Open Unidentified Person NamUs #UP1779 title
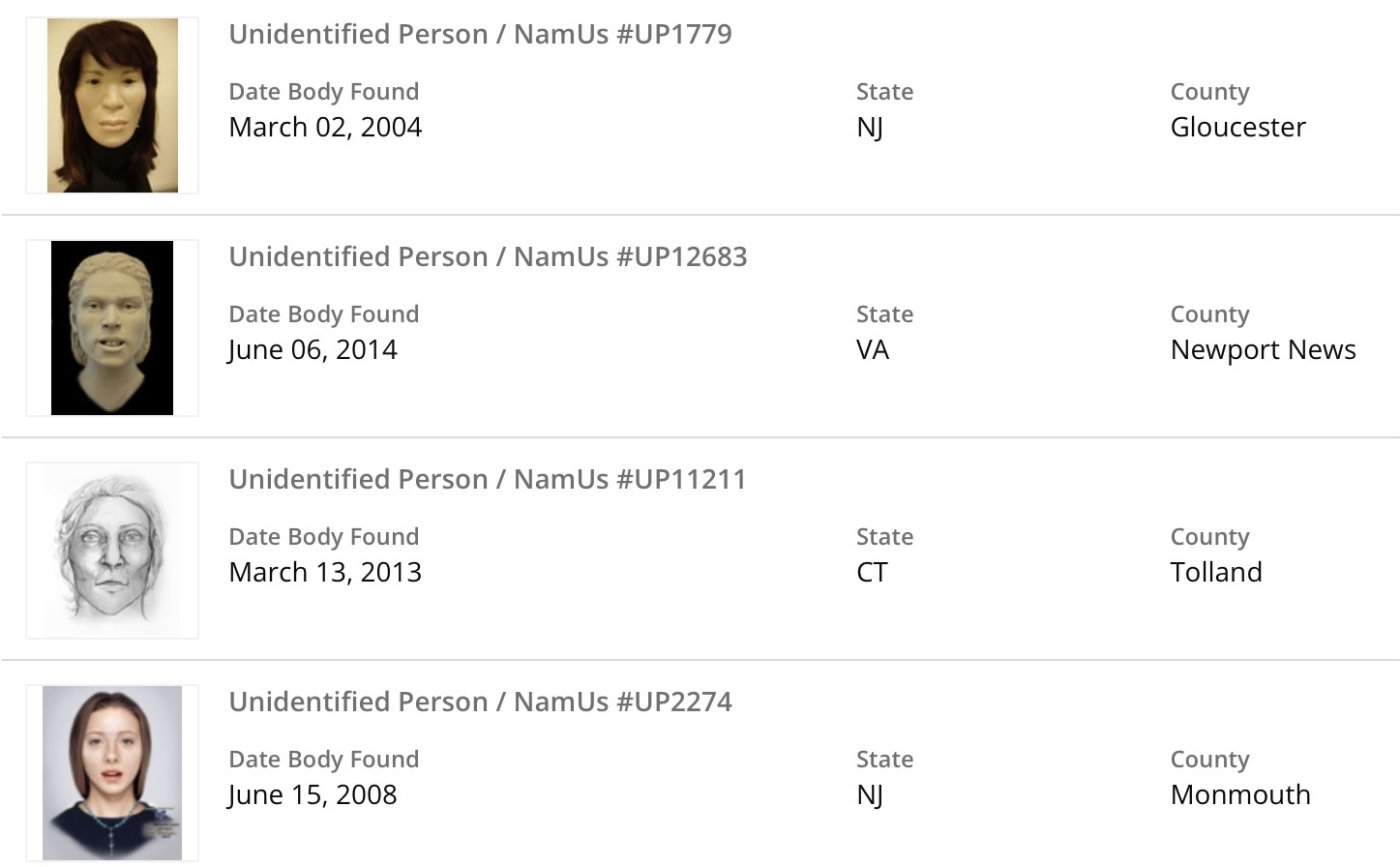 480,34
